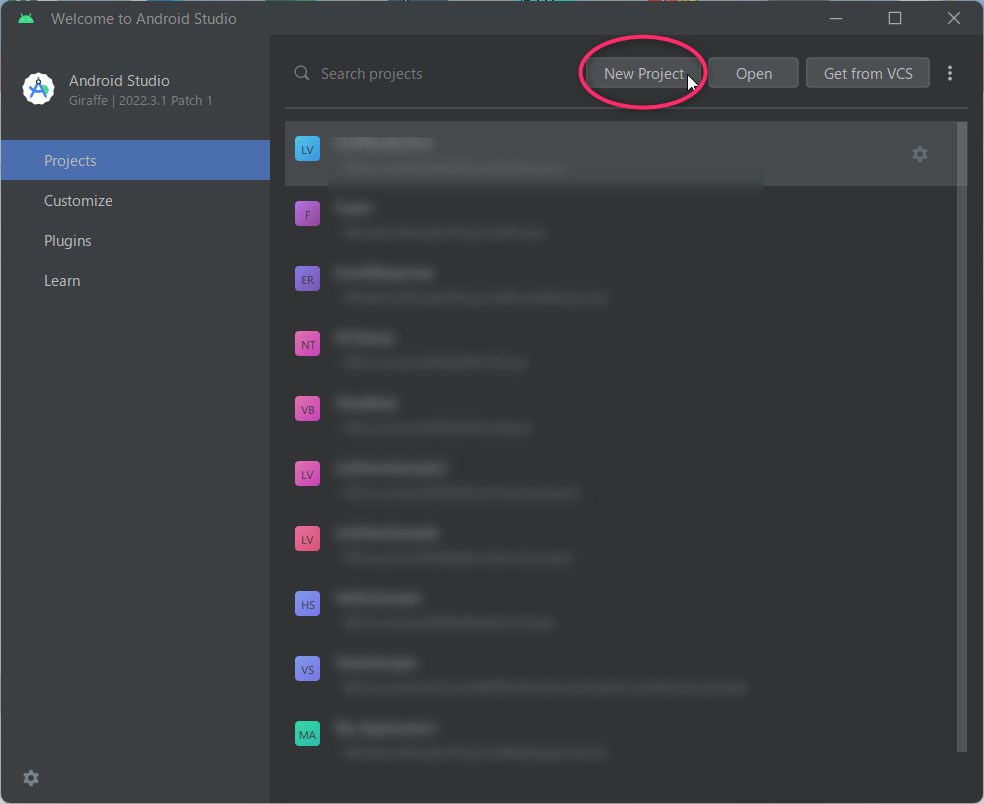Switch to the Customize tab

pos(136,201)
